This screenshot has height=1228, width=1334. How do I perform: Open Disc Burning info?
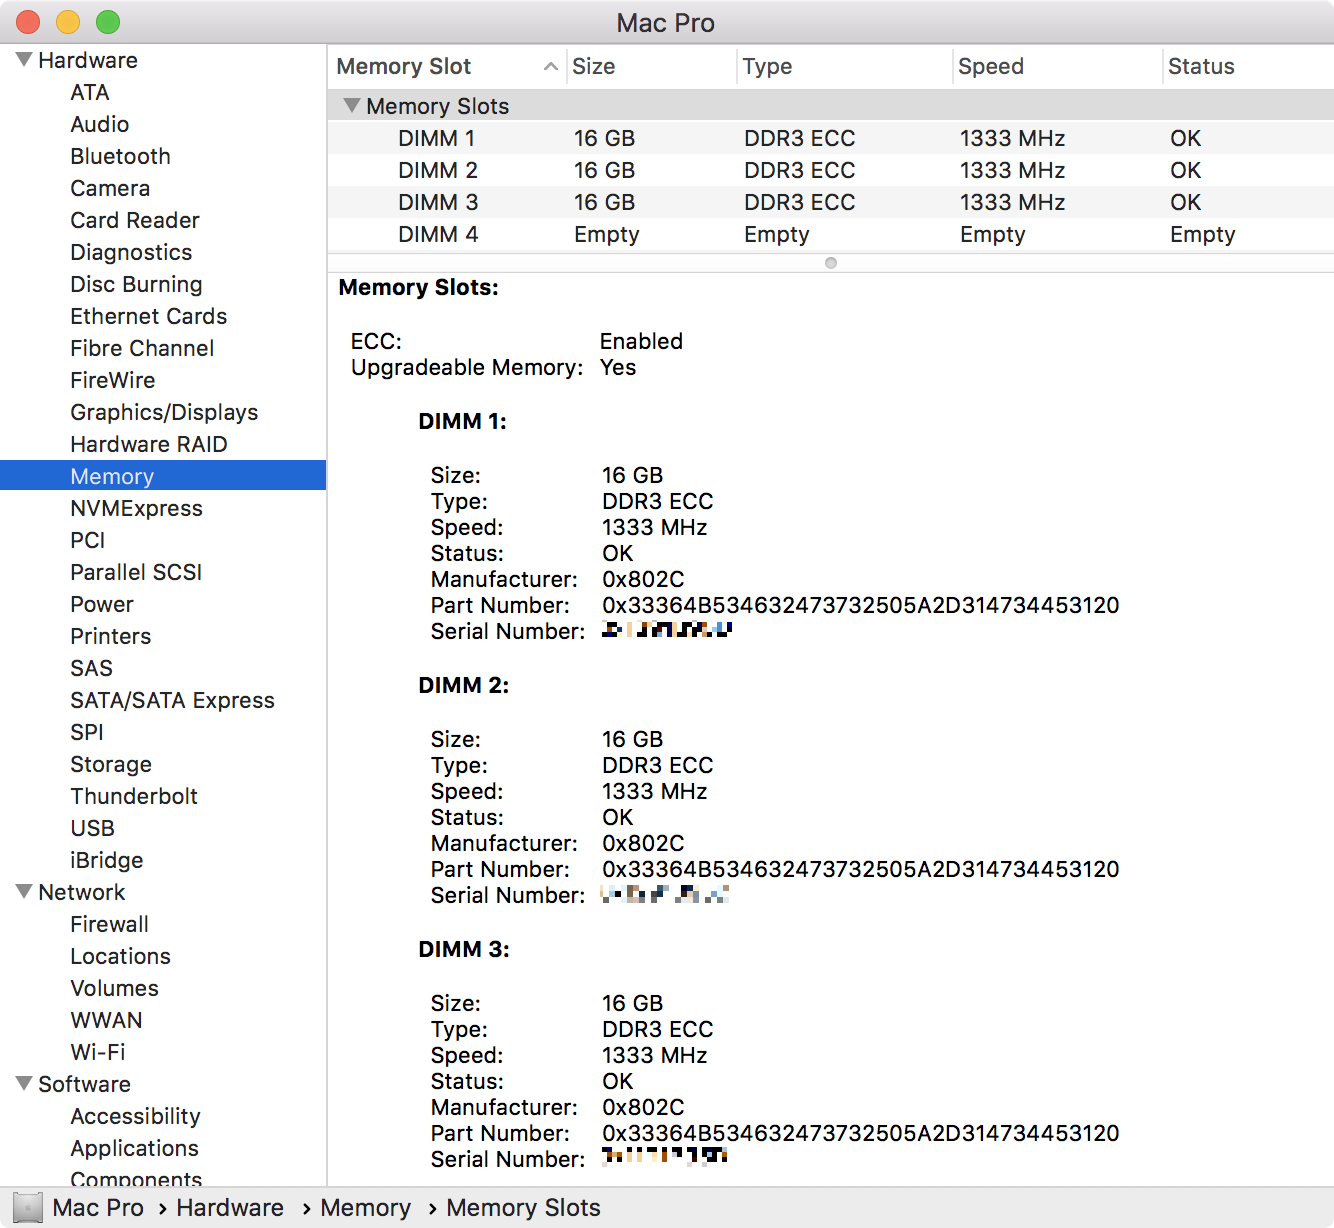click(136, 284)
